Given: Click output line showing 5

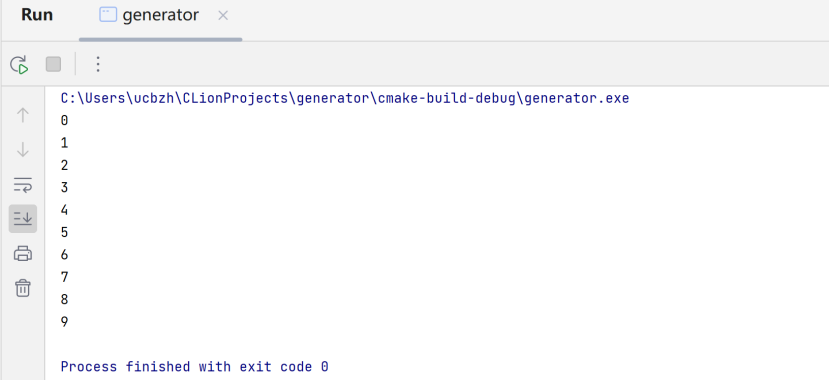Looking at the screenshot, I should (x=65, y=232).
